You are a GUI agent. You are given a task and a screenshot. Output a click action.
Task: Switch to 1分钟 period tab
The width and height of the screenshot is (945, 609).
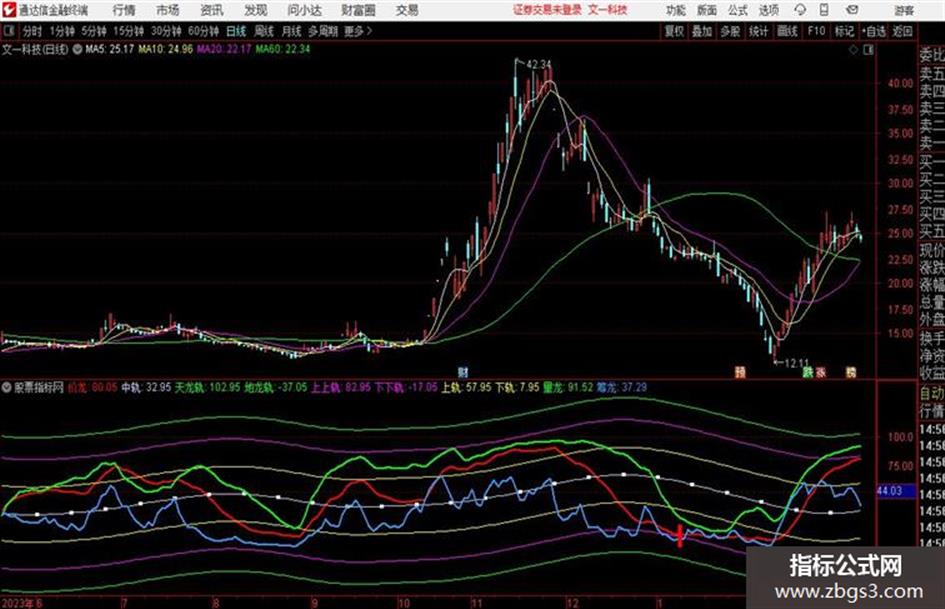click(x=62, y=31)
